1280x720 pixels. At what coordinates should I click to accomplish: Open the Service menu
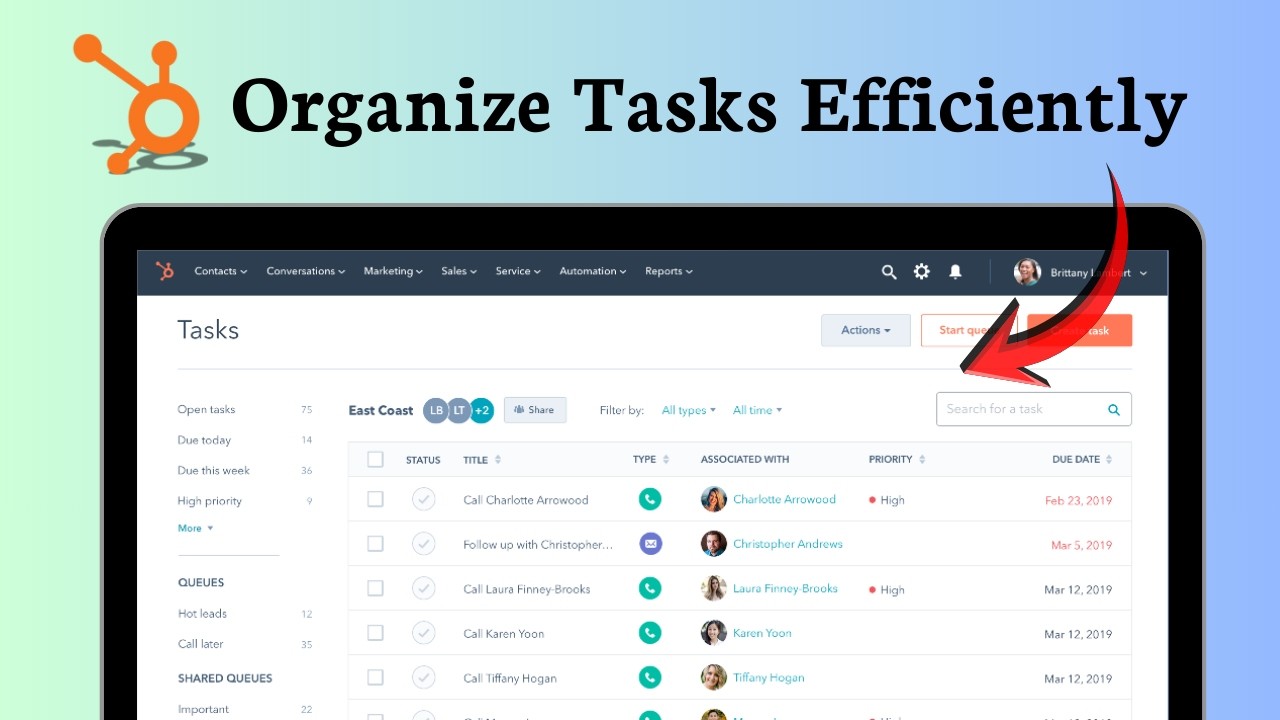[x=518, y=271]
